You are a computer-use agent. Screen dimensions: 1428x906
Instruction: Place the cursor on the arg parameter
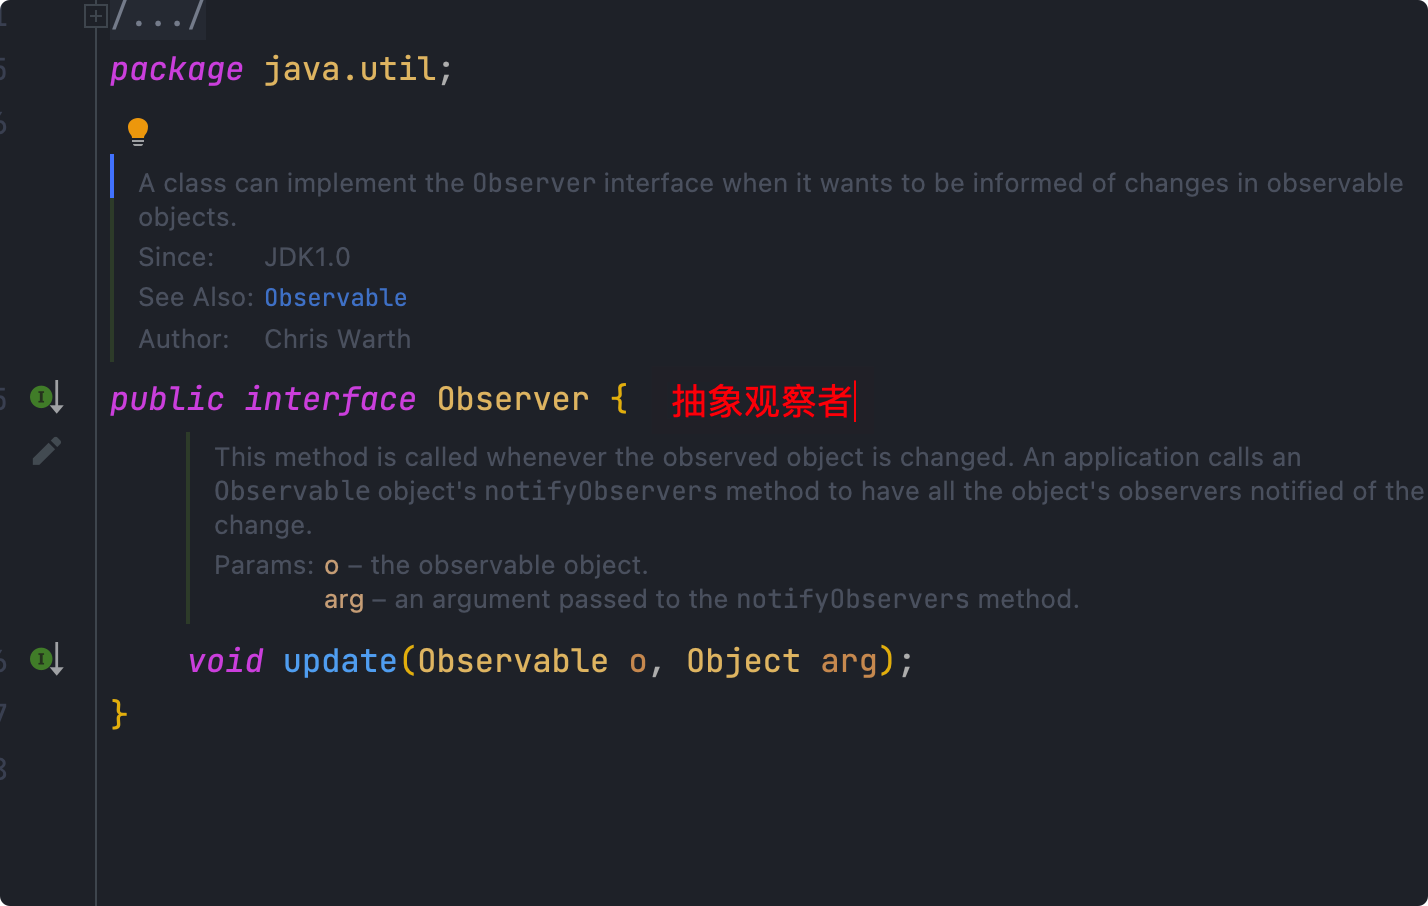(x=848, y=661)
